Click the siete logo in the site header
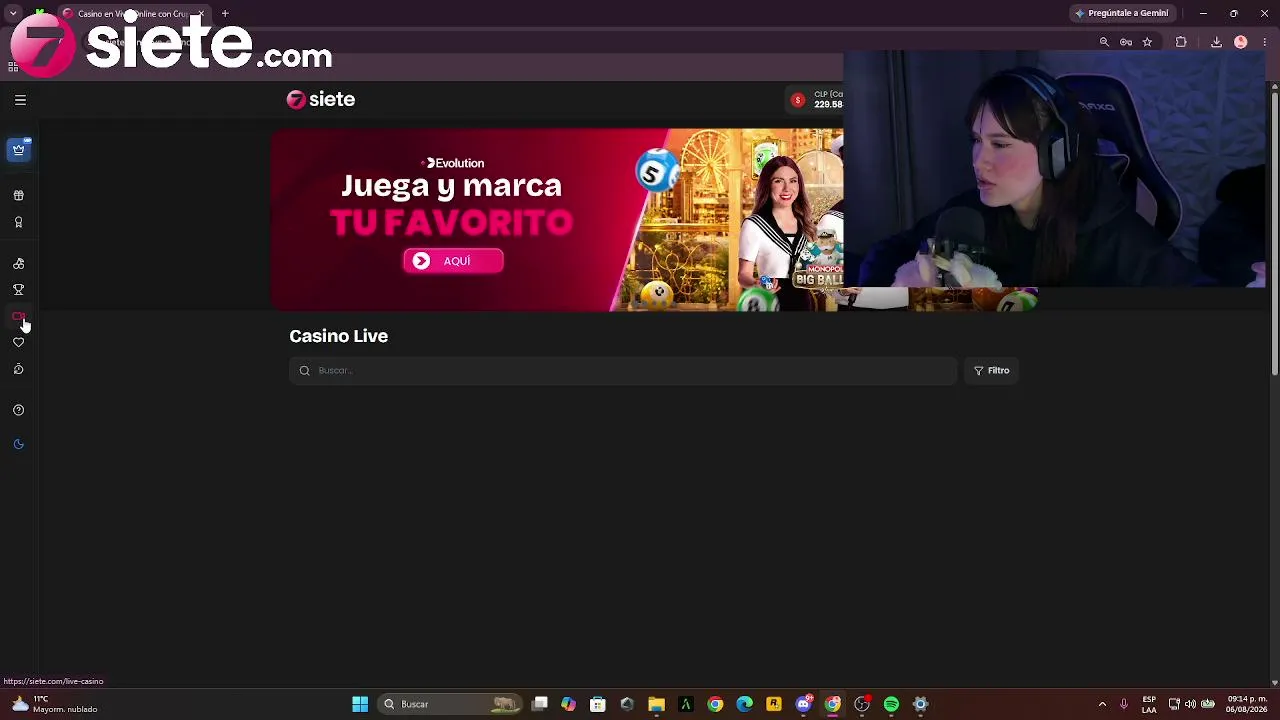Image resolution: width=1280 pixels, height=720 pixels. coord(321,99)
